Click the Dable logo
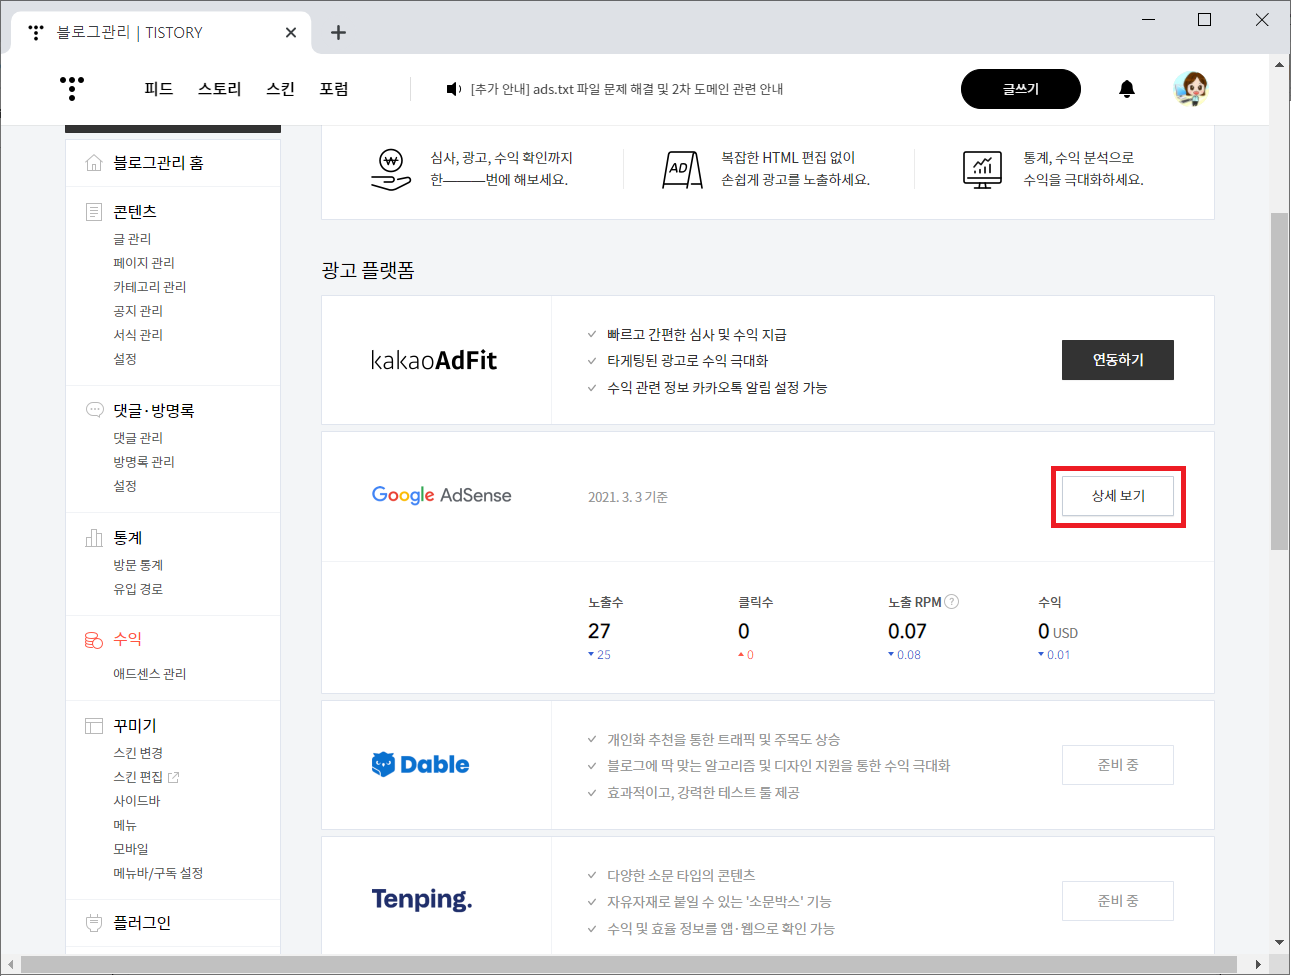The image size is (1291, 976). point(420,765)
